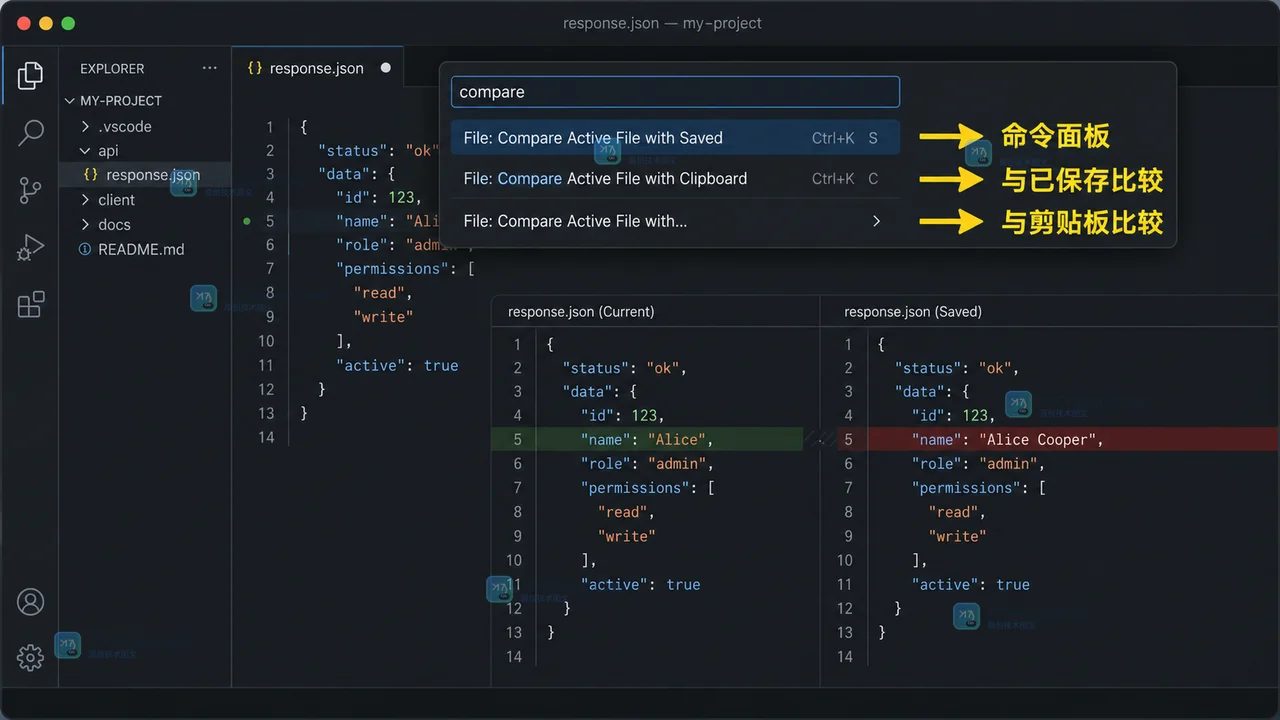1280x720 pixels.
Task: Expand the docs folder
Action: click(86, 225)
